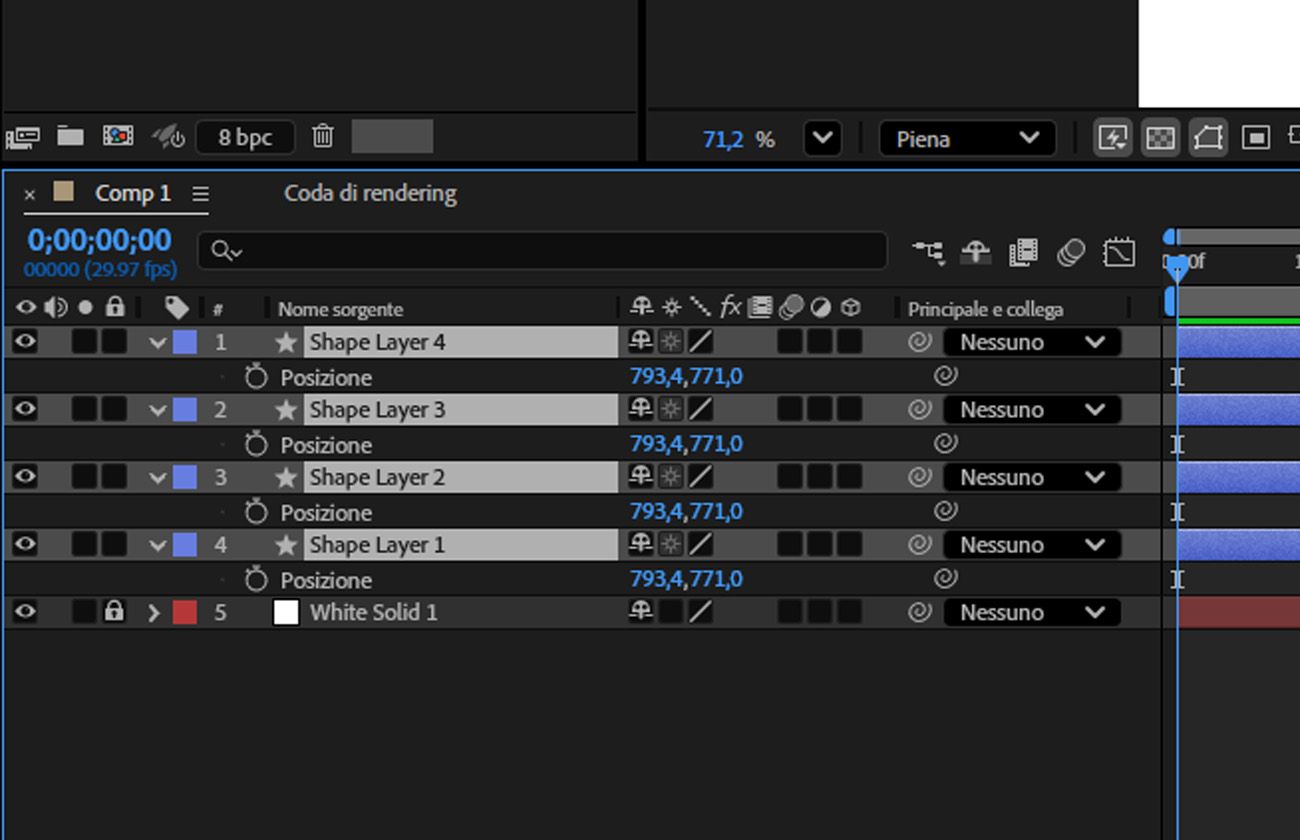Open the Piena resolution dropdown
1300x840 pixels.
[x=967, y=139]
